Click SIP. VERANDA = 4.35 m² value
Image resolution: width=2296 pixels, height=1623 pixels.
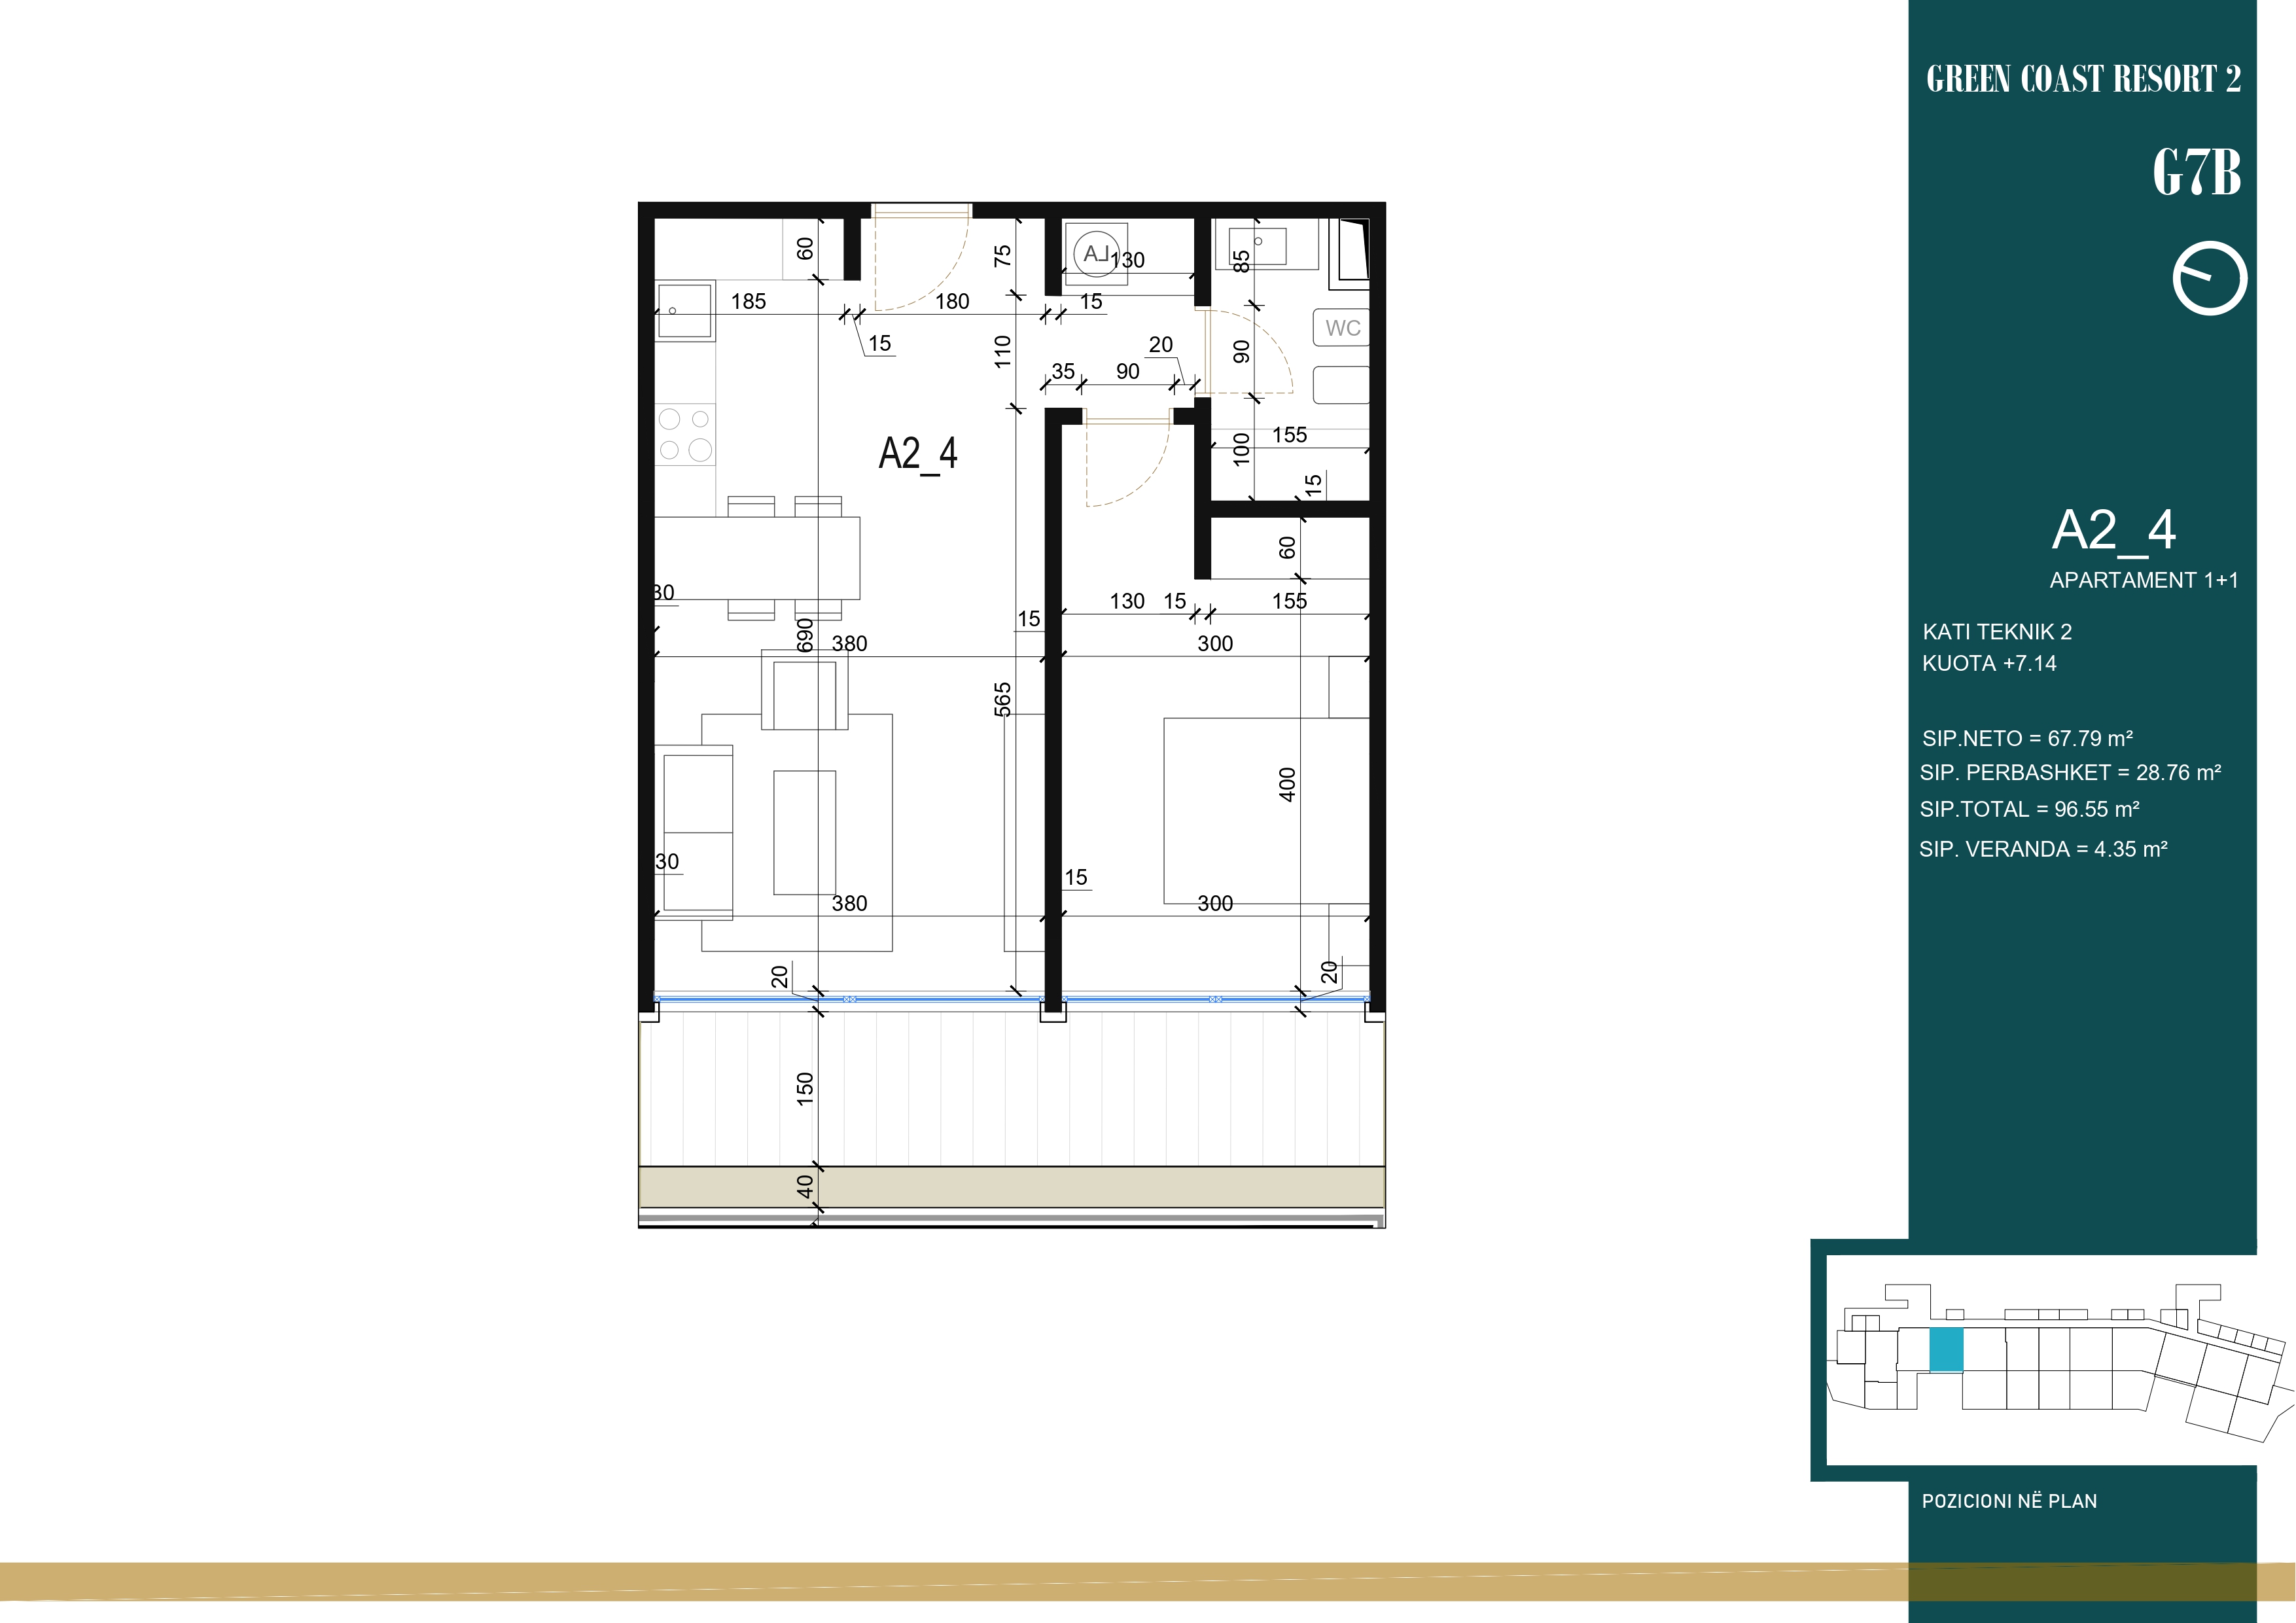(2043, 849)
